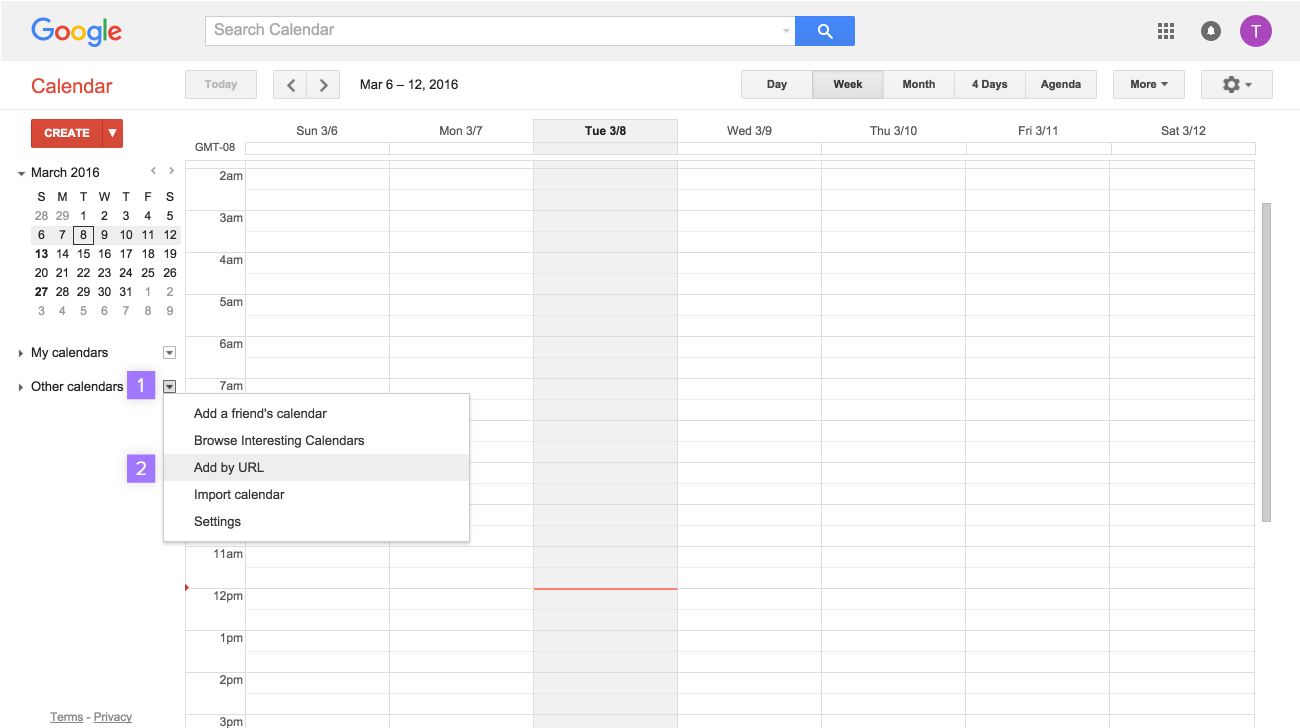Show next month in mini calendar
This screenshot has width=1300, height=728.
tap(172, 171)
